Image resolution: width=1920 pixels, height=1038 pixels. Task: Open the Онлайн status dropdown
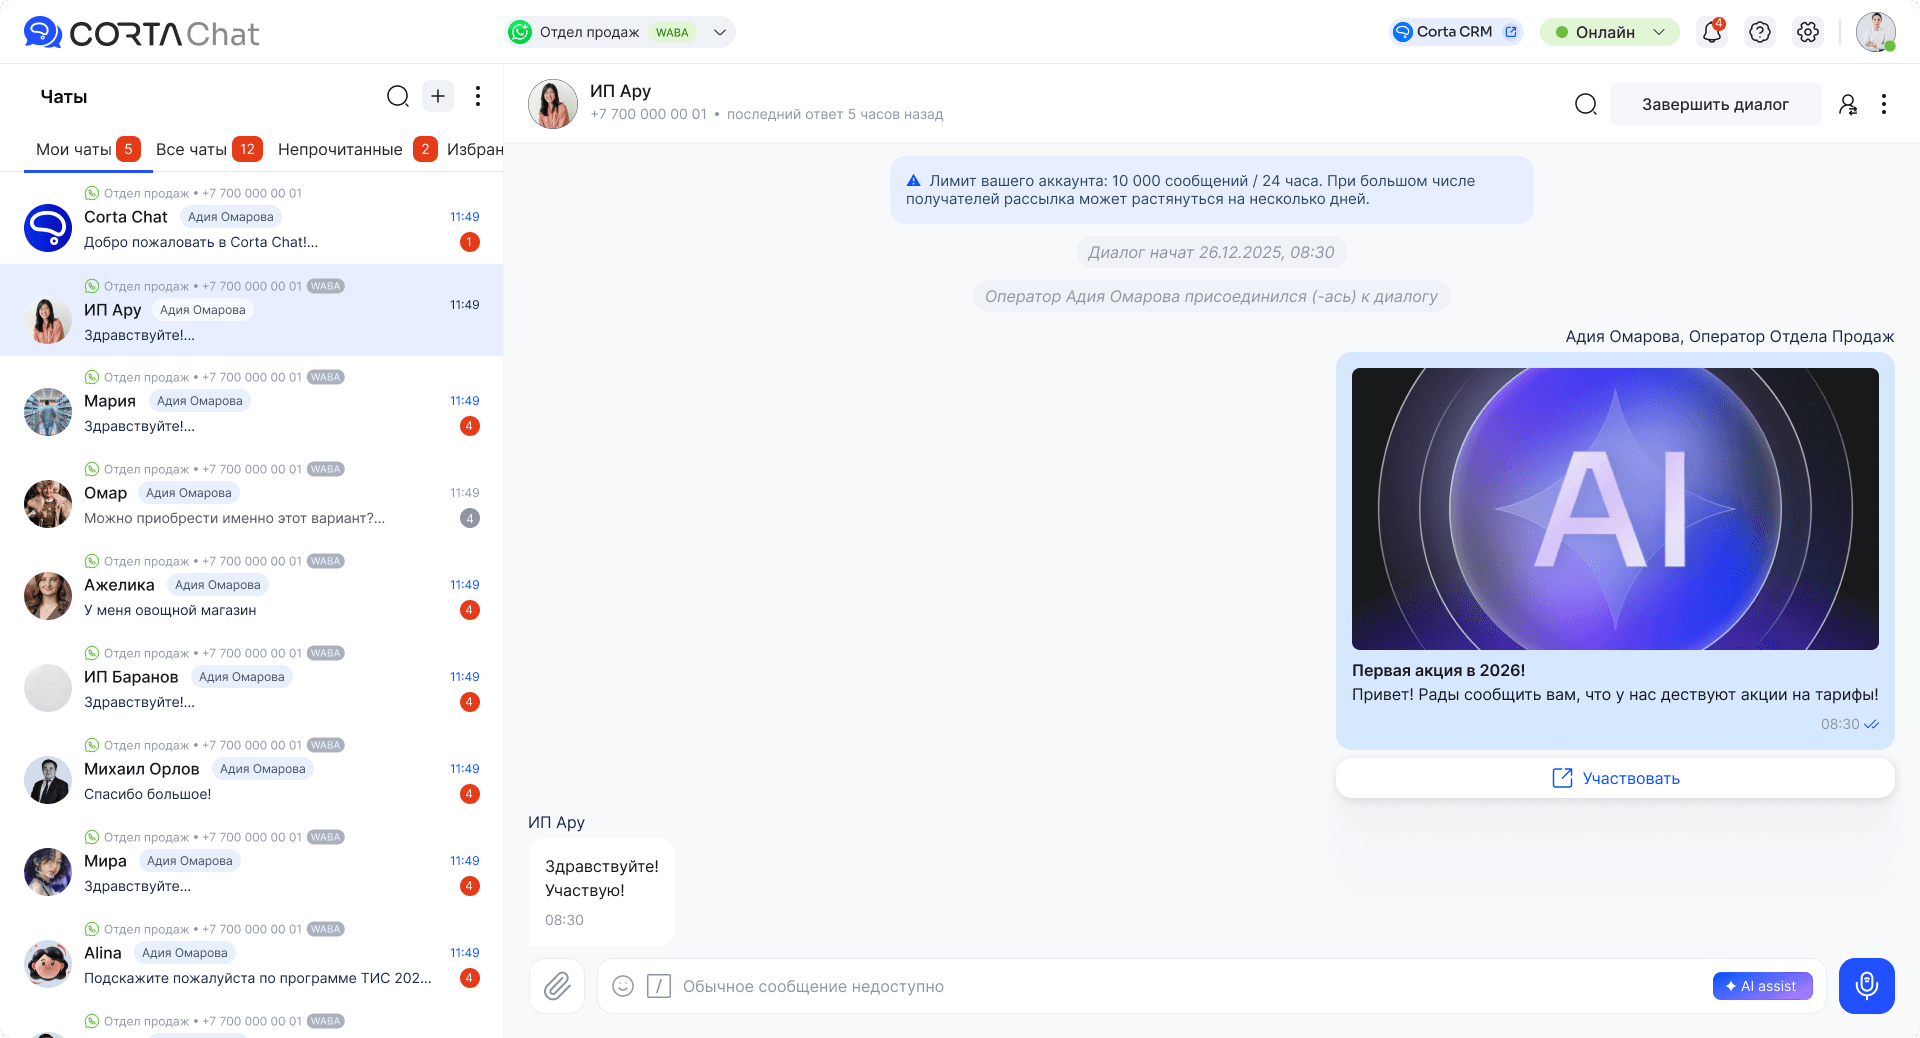tap(1610, 32)
